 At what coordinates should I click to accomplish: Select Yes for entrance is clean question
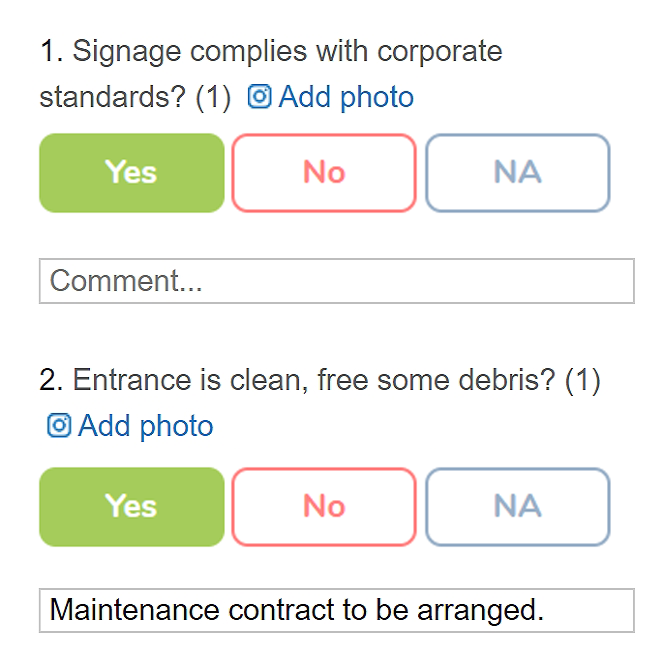pyautogui.click(x=132, y=507)
